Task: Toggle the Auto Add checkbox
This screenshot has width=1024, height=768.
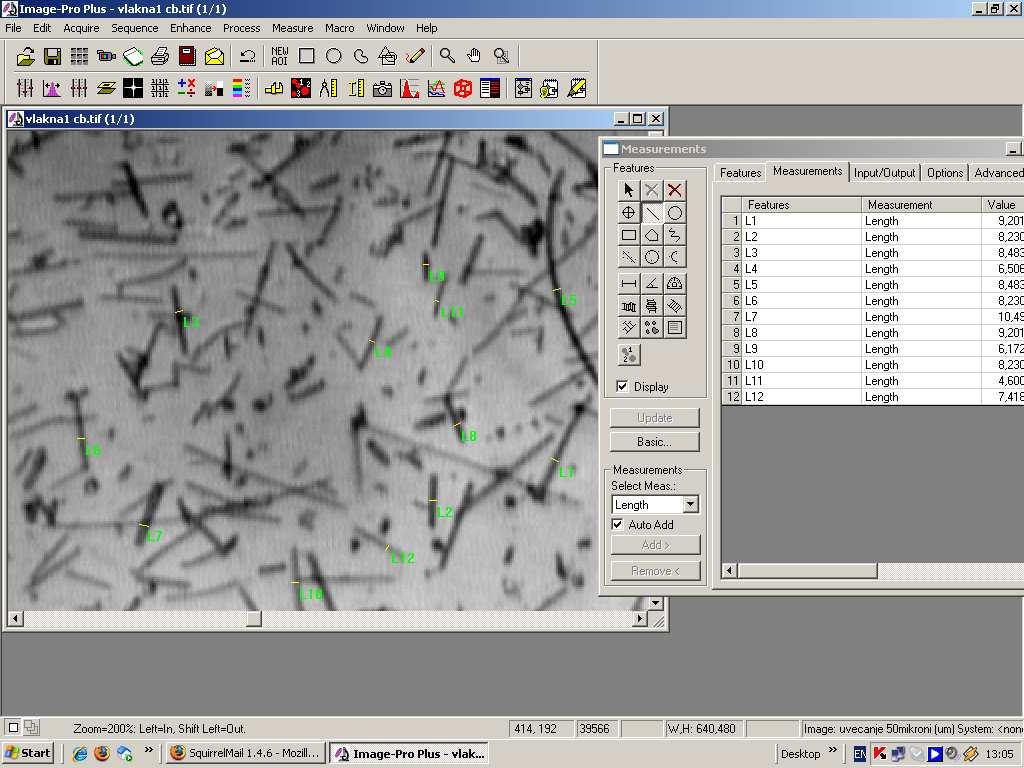Action: pos(617,524)
